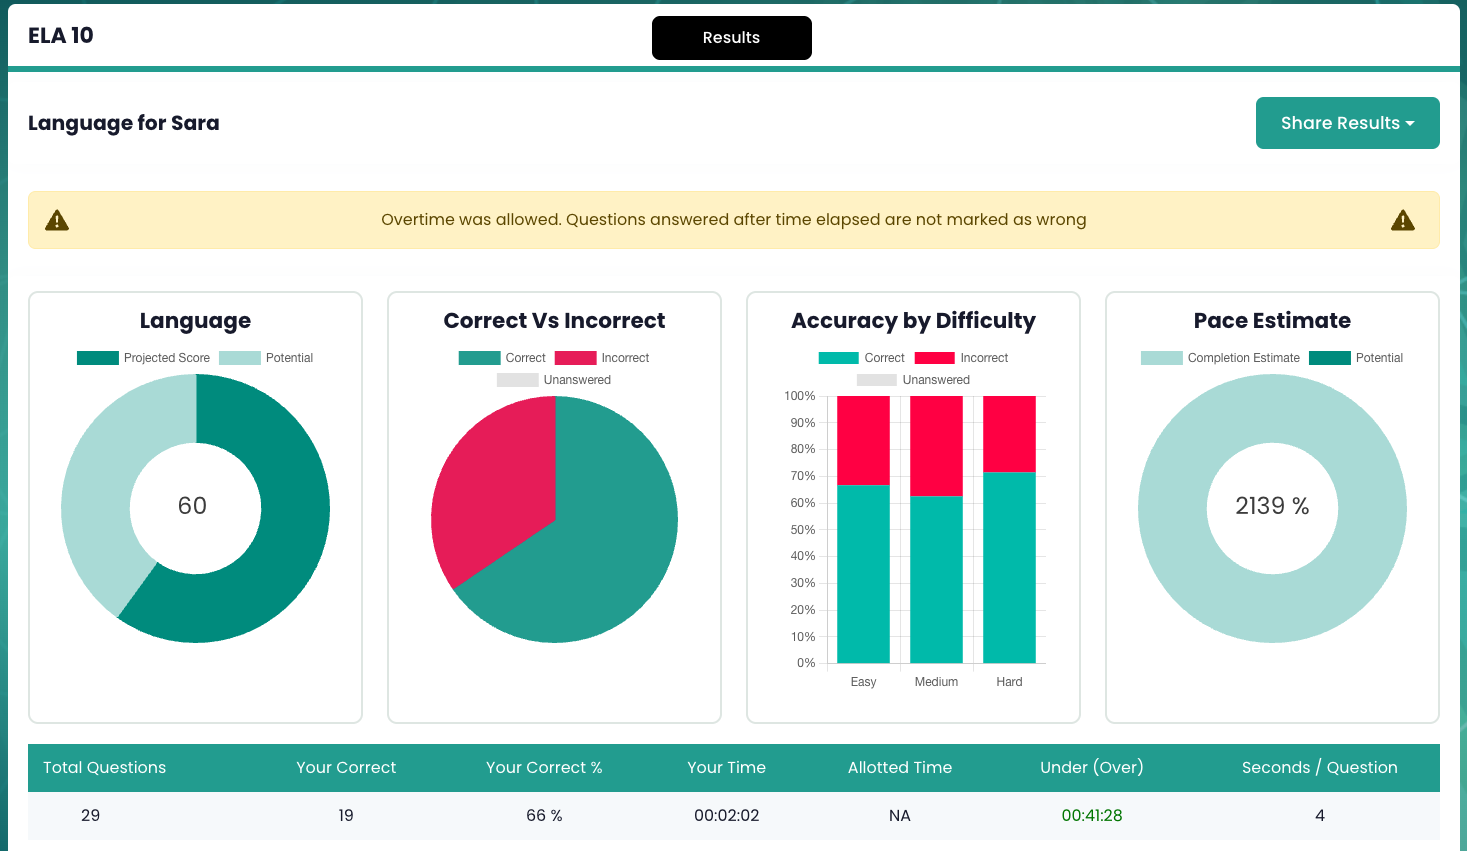Click the Hard difficulty bar

[x=1009, y=529]
